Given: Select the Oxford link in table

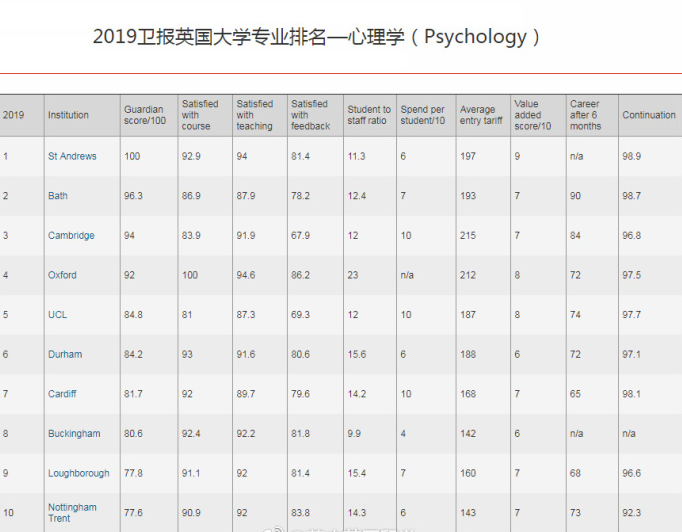Looking at the screenshot, I should (x=62, y=275).
